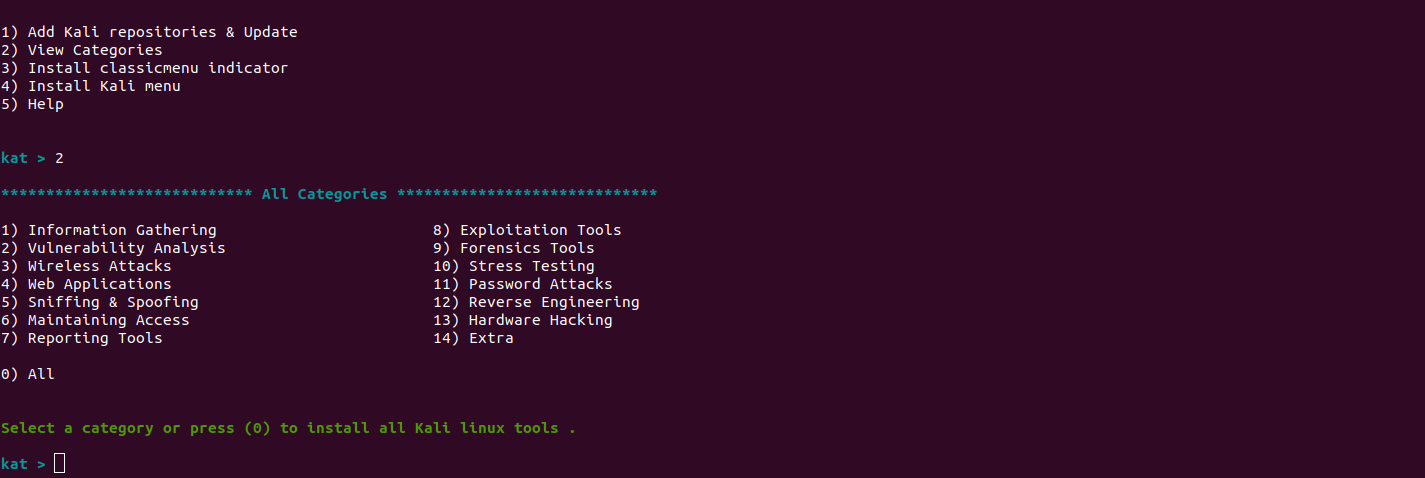This screenshot has width=1425, height=478.
Task: Click the 'Web Applications' category entry
Action: click(x=86, y=284)
